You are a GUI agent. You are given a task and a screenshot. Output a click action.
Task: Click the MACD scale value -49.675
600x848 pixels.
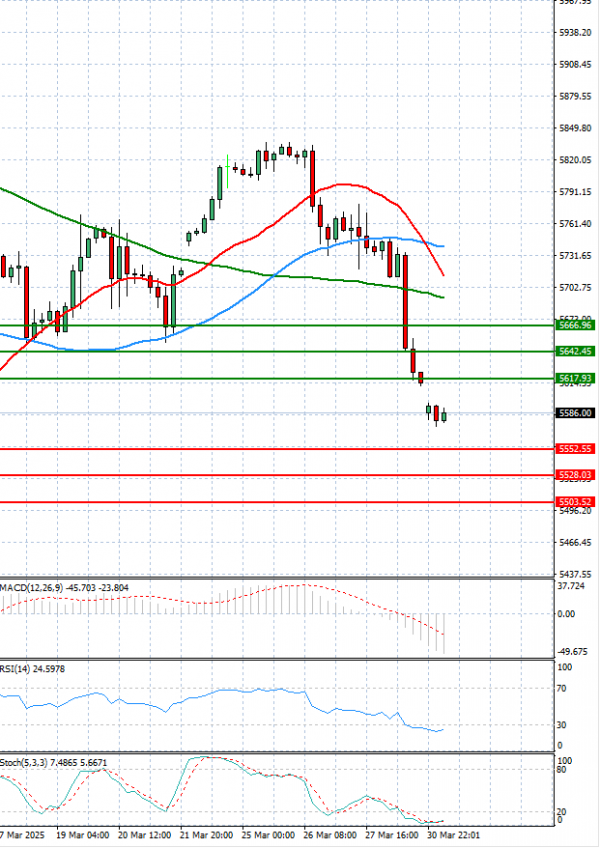[x=572, y=652]
